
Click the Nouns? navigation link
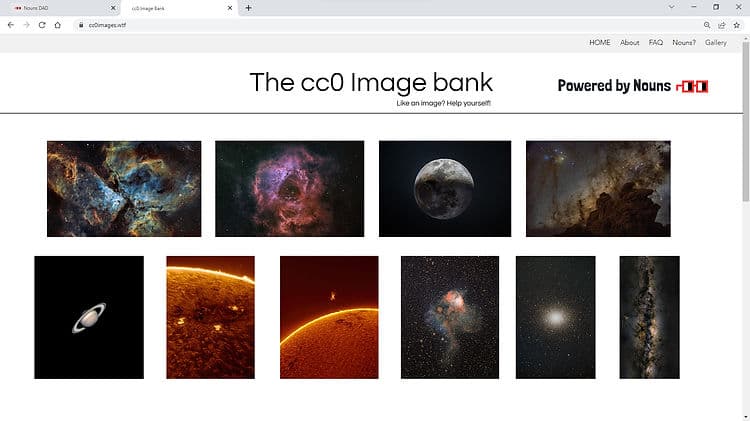(x=684, y=43)
